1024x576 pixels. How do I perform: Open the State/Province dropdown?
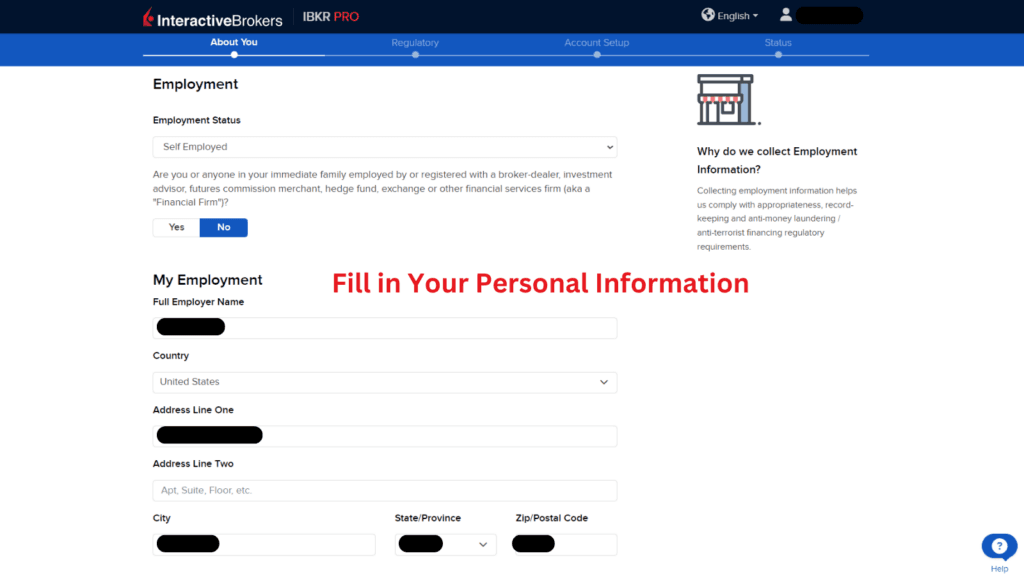coord(445,543)
